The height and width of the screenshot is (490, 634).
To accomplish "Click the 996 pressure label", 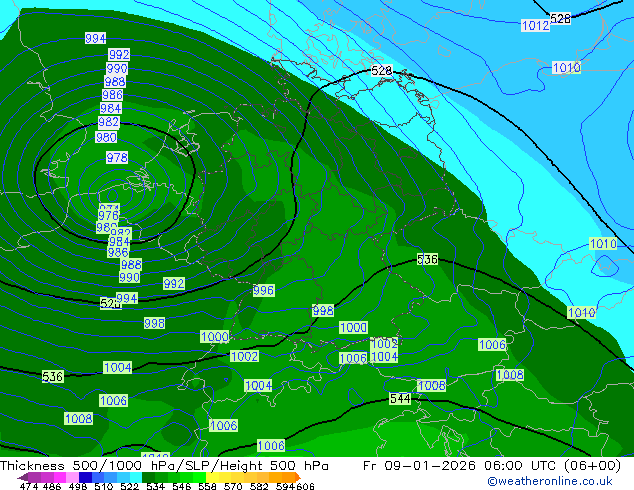I will click(x=263, y=290).
